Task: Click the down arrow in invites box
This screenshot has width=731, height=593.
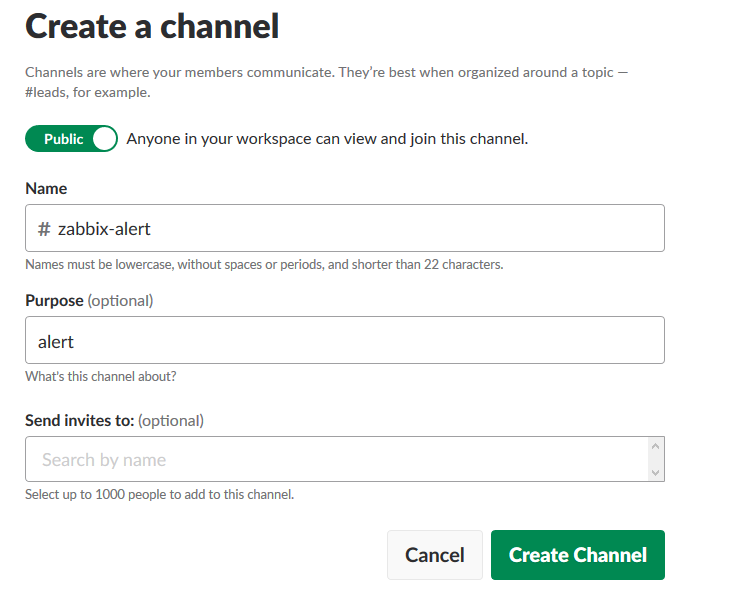Action: (655, 472)
